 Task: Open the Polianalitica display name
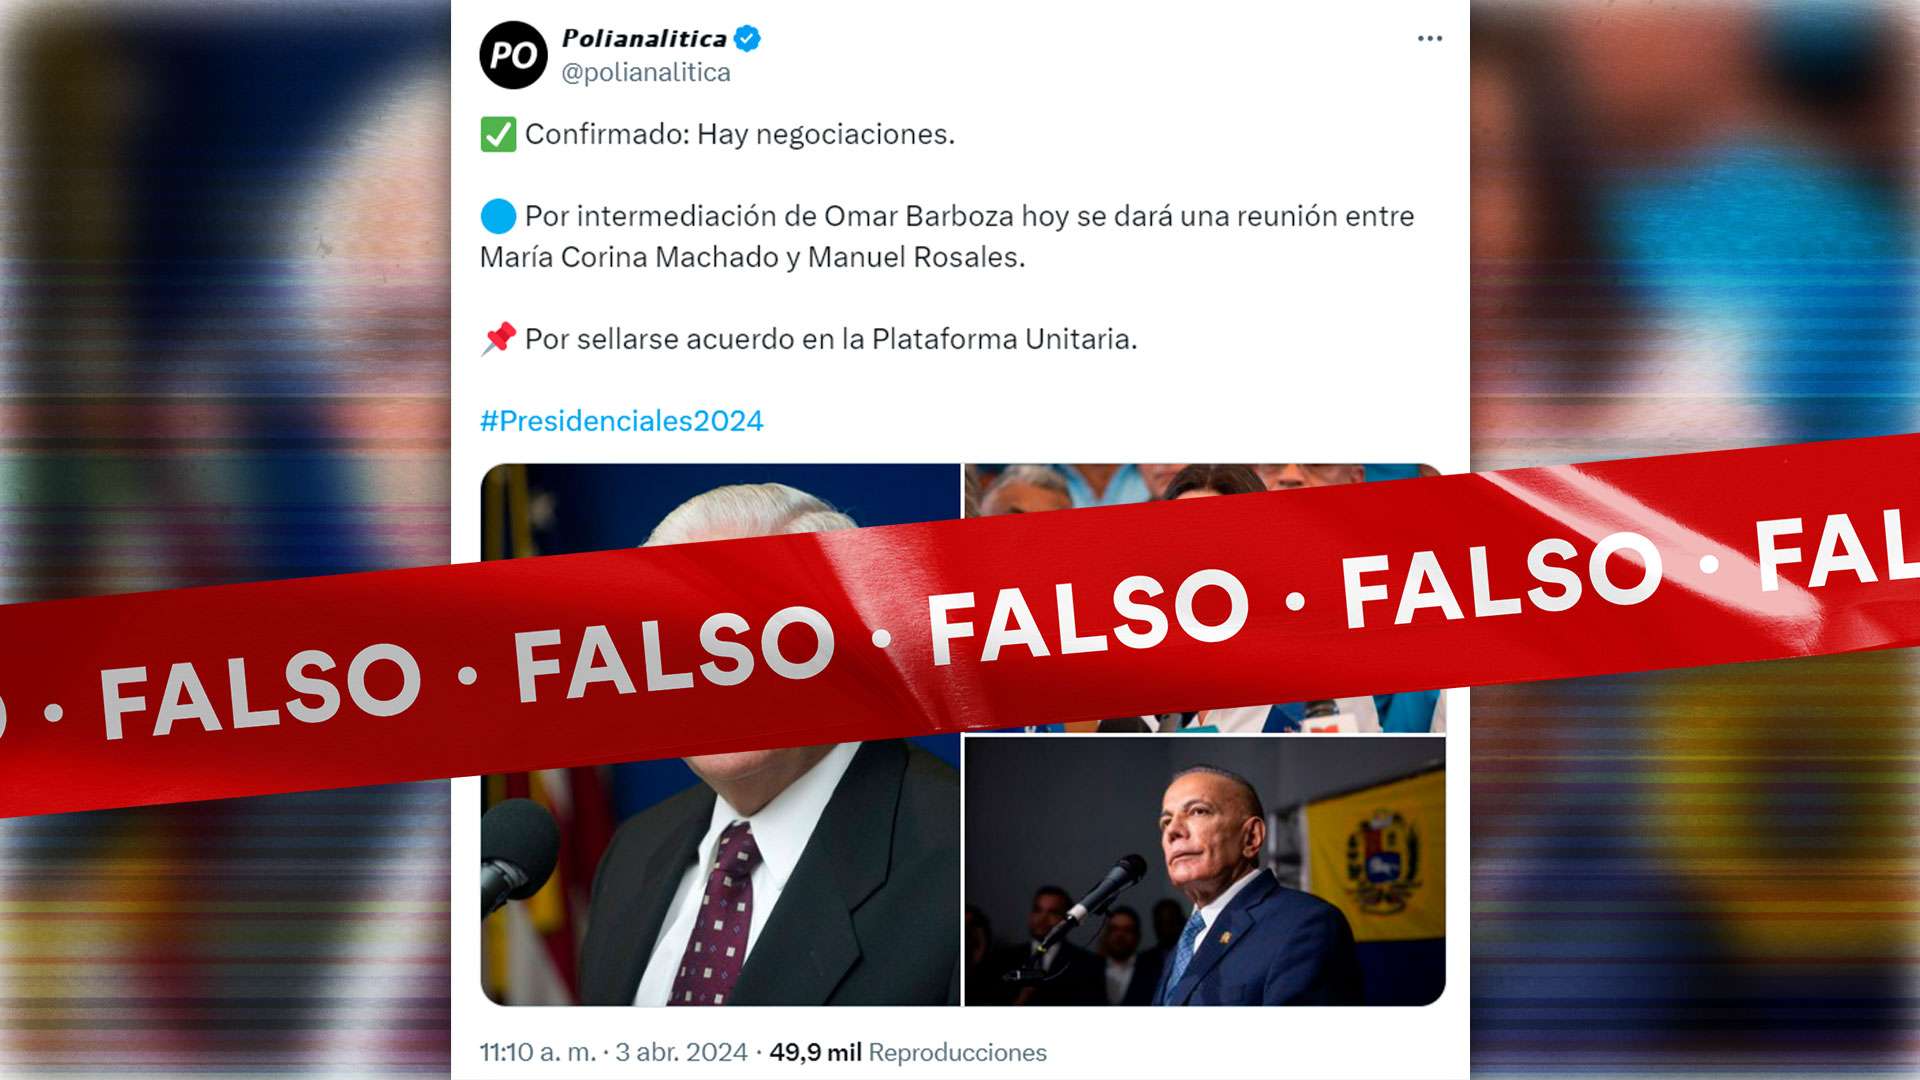[644, 39]
